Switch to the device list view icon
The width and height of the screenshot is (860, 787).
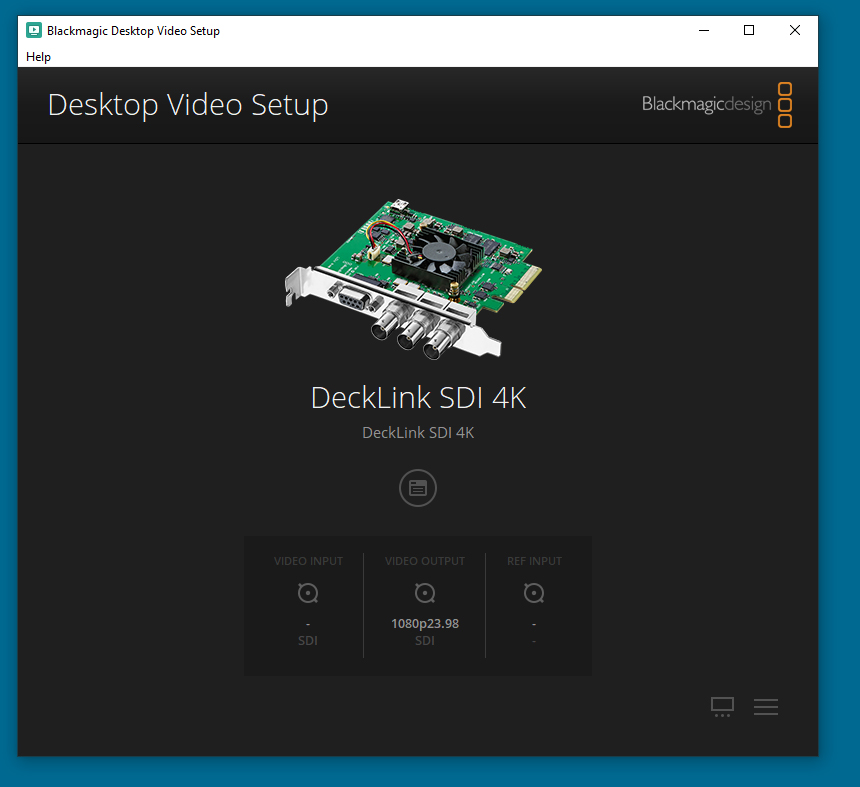[766, 706]
